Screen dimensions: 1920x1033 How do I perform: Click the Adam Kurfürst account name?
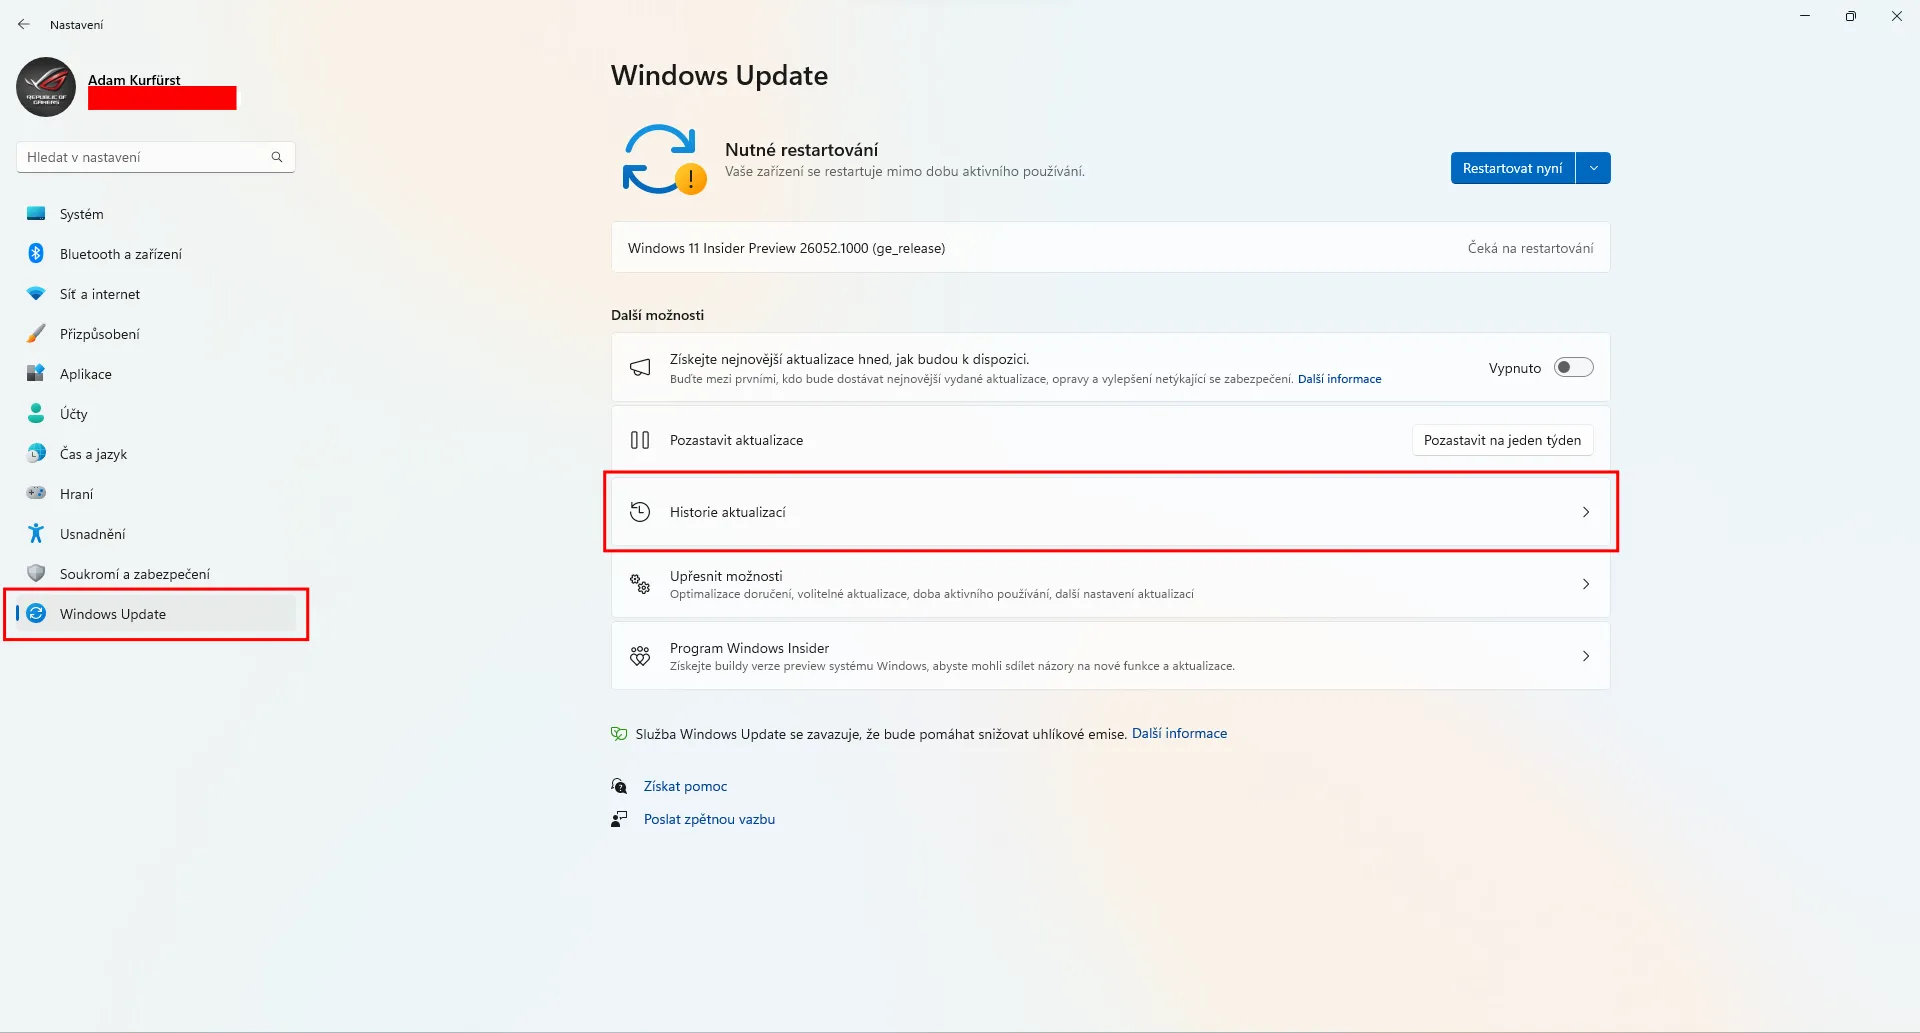click(134, 80)
